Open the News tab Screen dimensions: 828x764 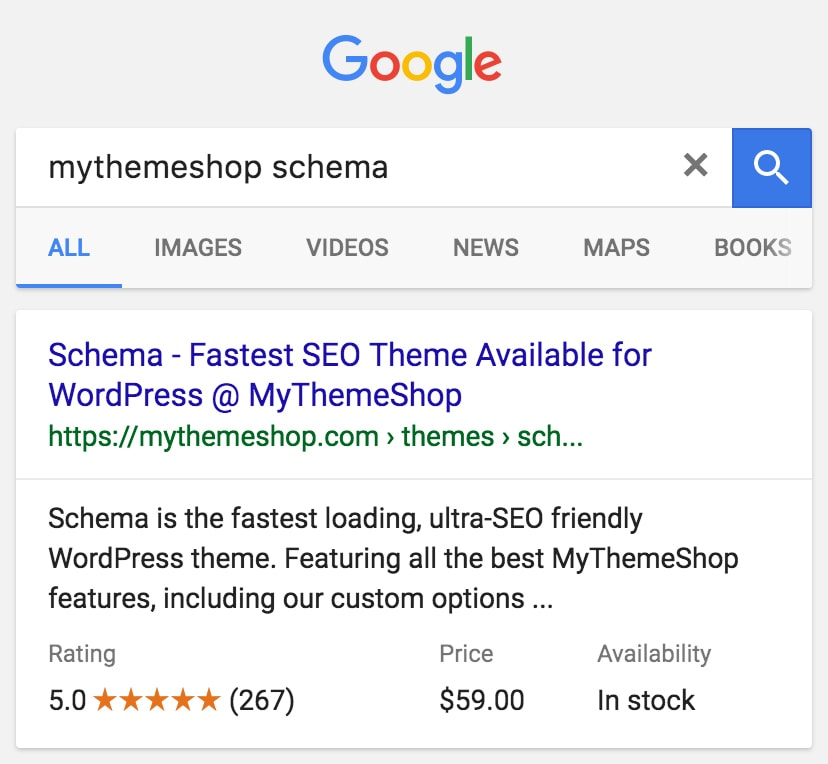point(486,248)
